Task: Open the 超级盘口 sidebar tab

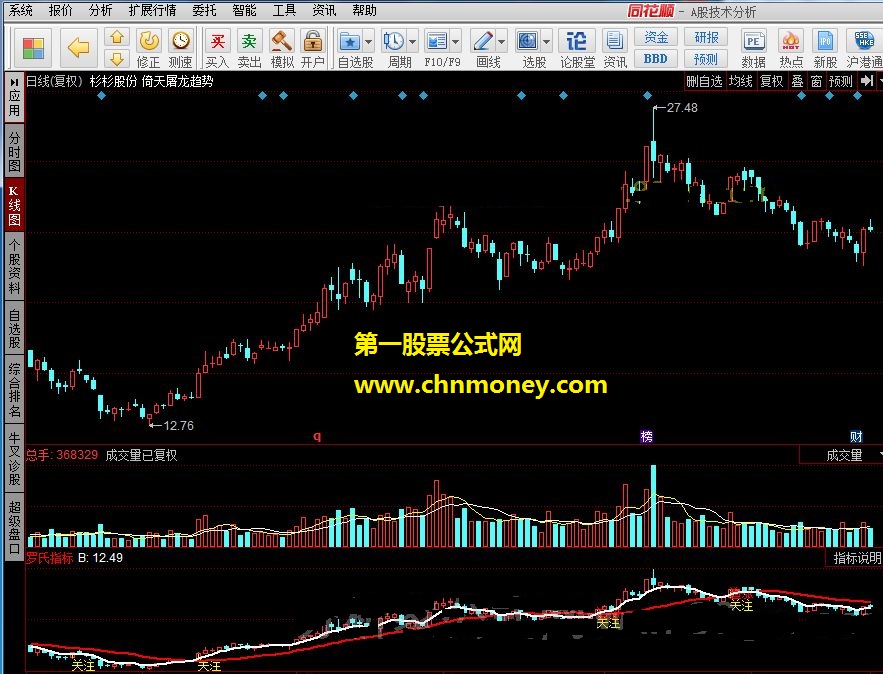Action: pos(14,527)
